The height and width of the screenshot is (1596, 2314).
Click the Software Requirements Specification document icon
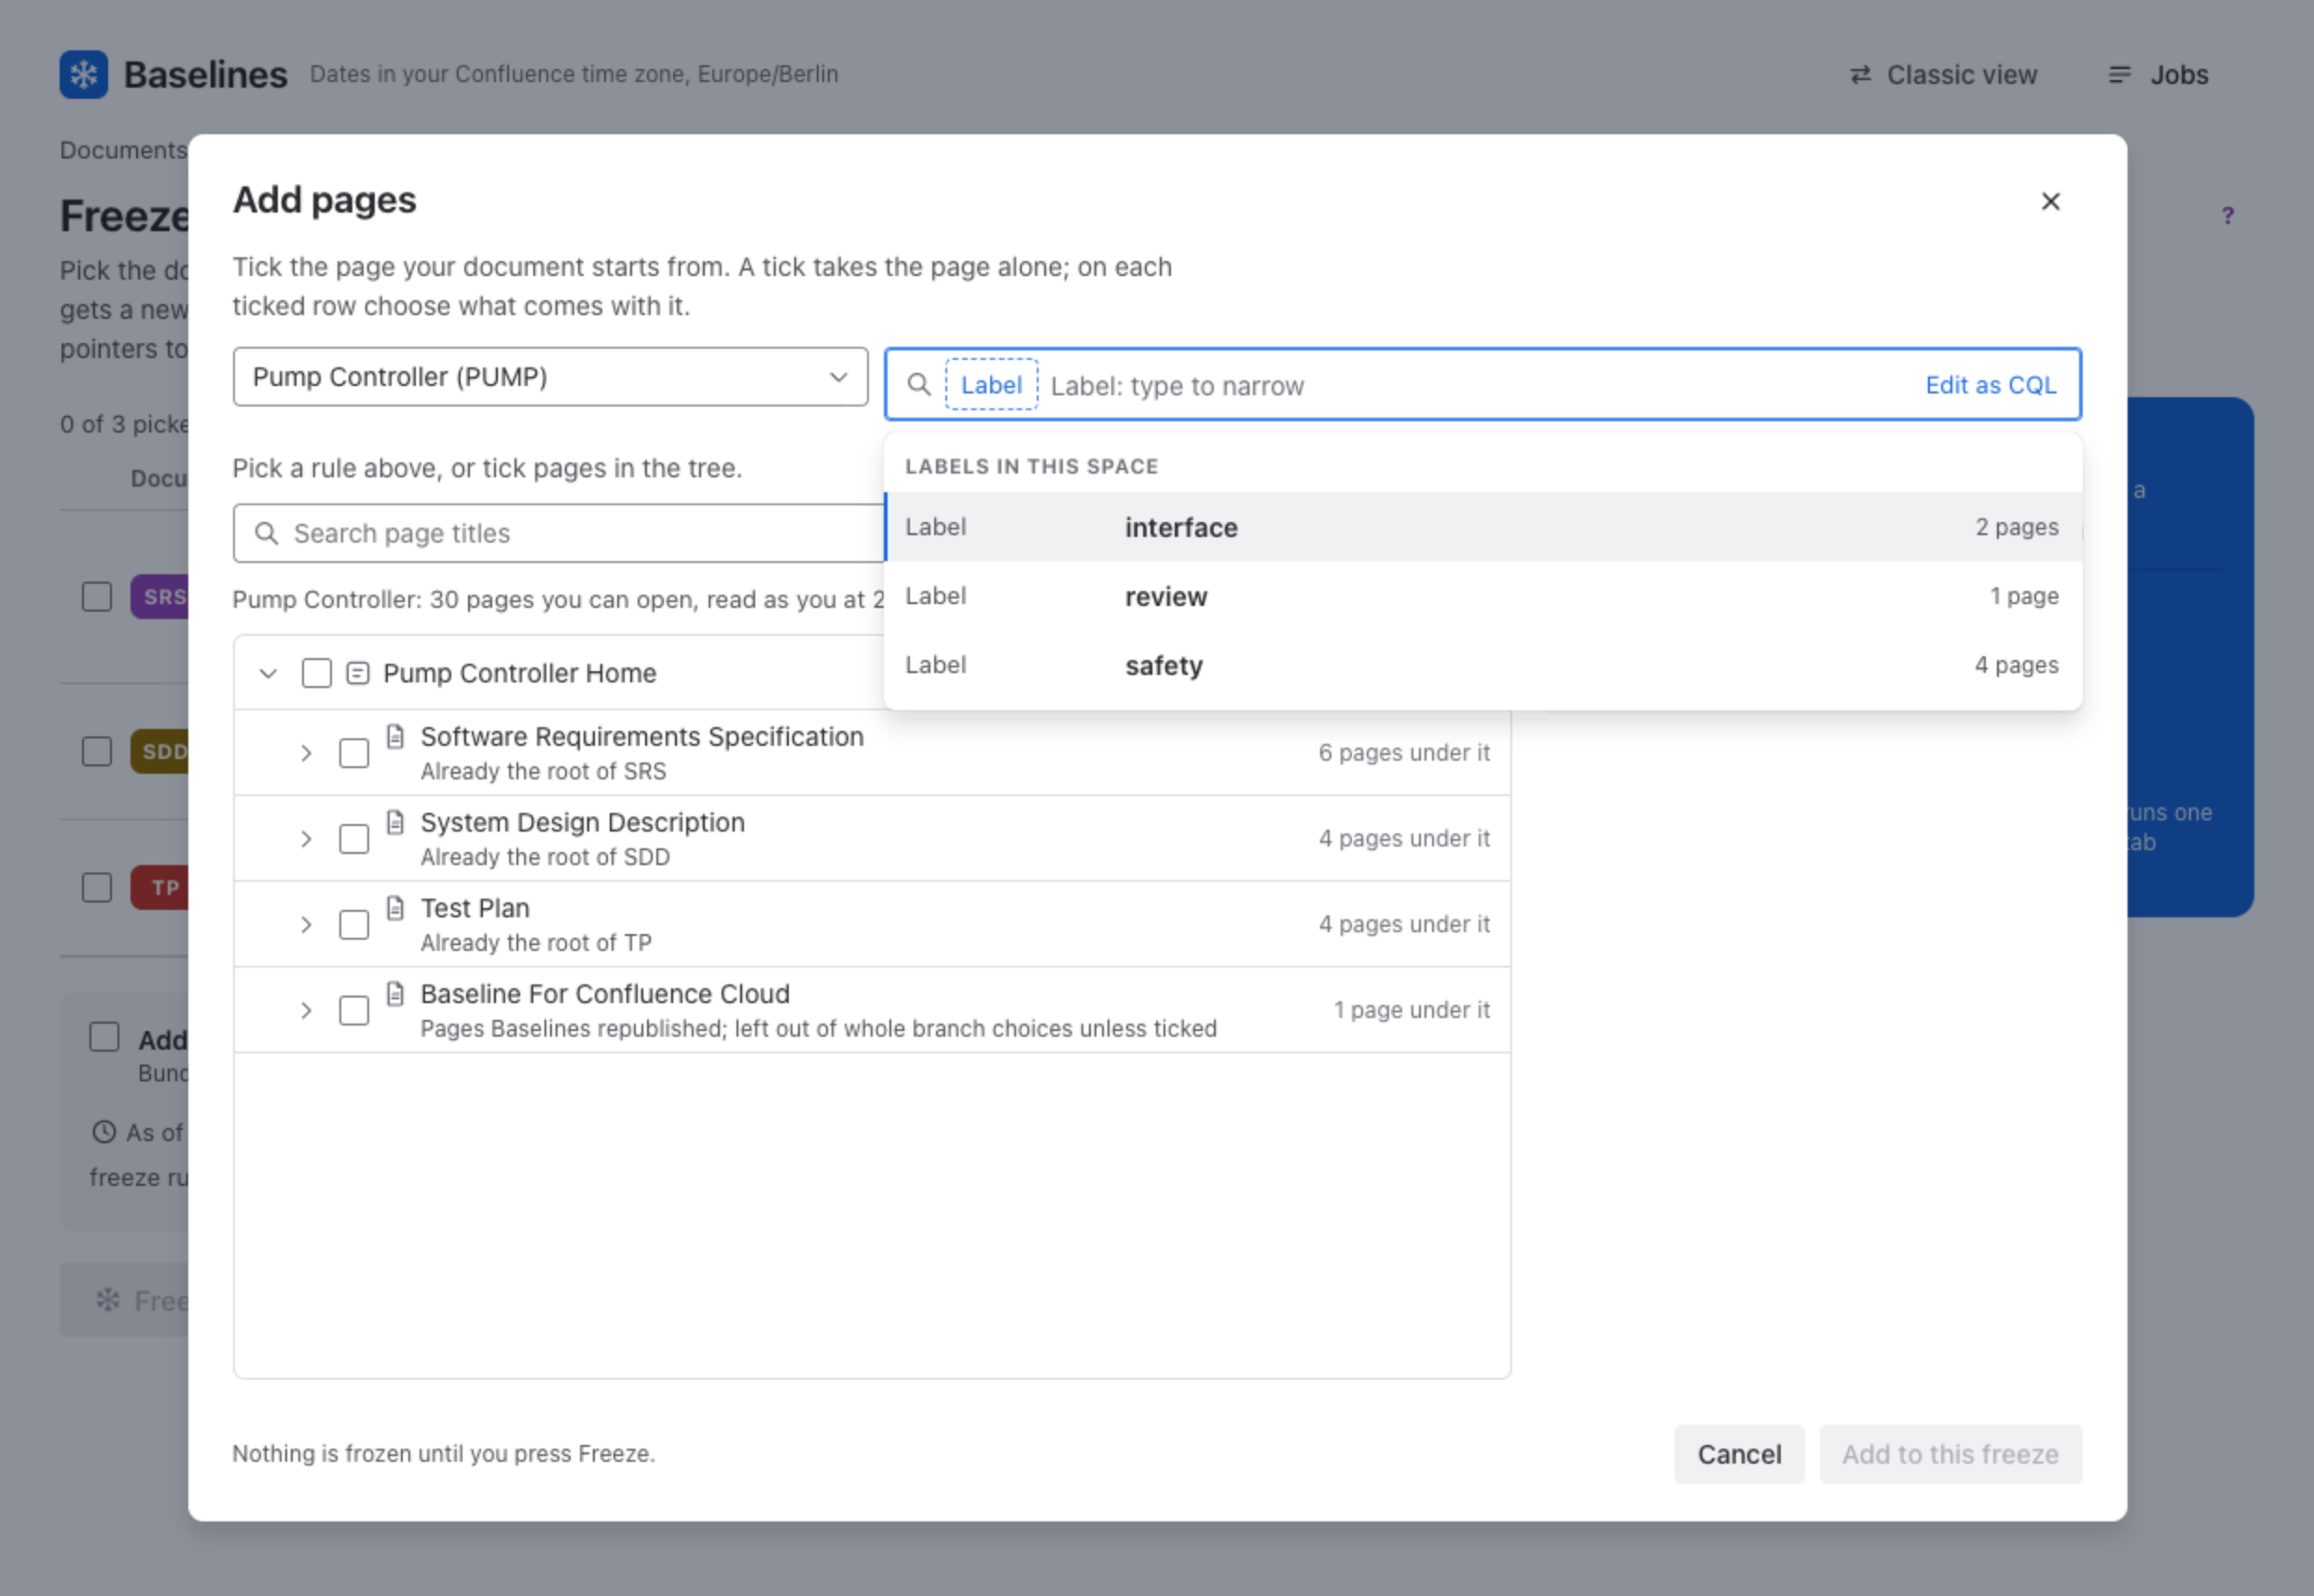[396, 736]
